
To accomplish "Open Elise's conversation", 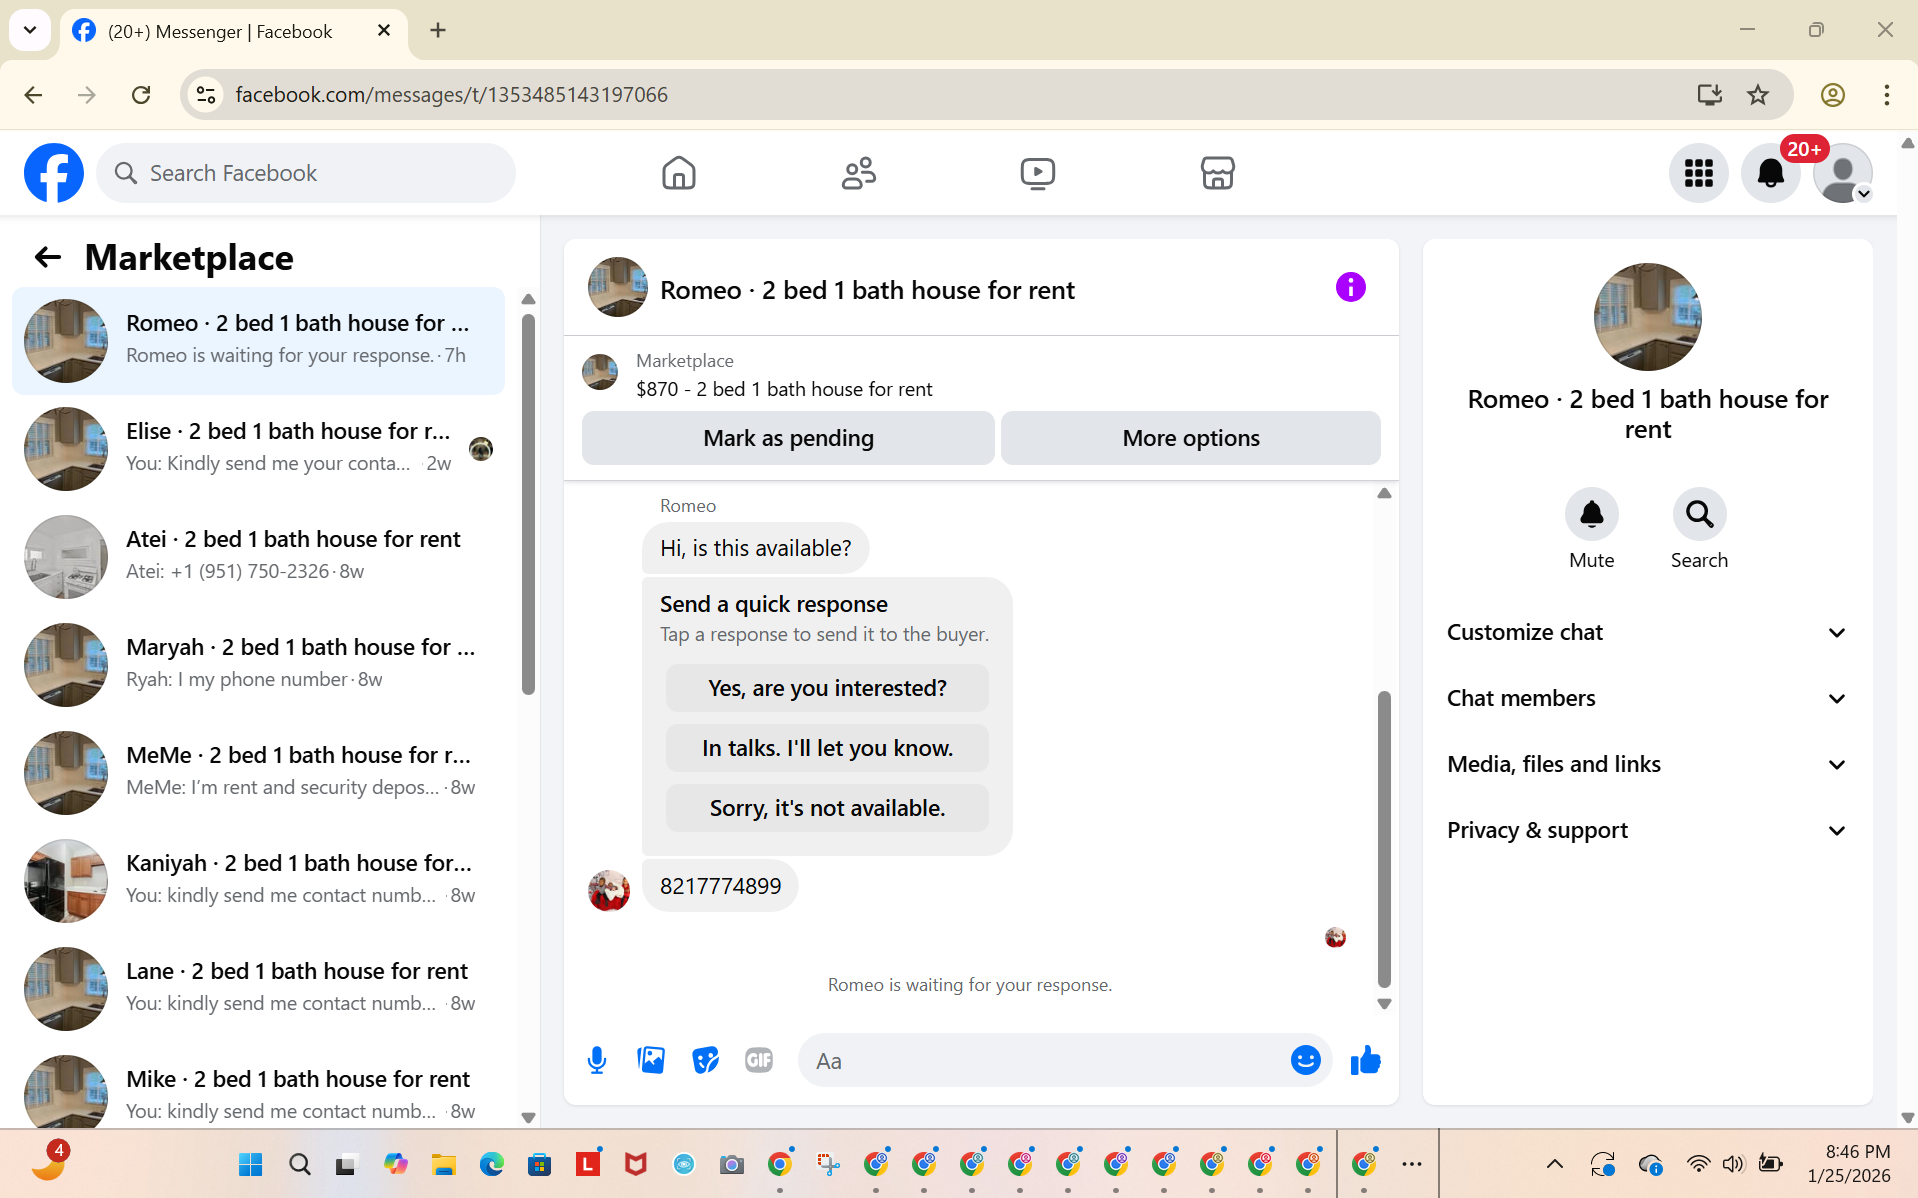I will [x=258, y=449].
